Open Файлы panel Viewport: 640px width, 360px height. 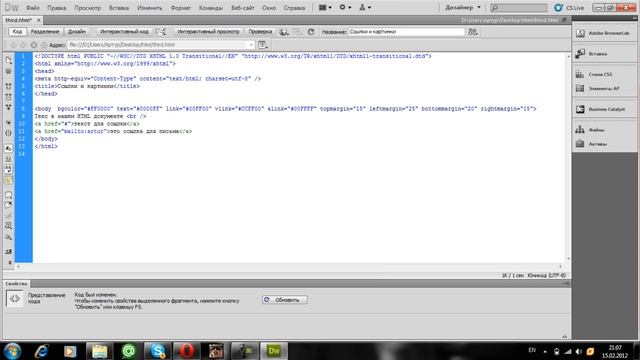604,130
